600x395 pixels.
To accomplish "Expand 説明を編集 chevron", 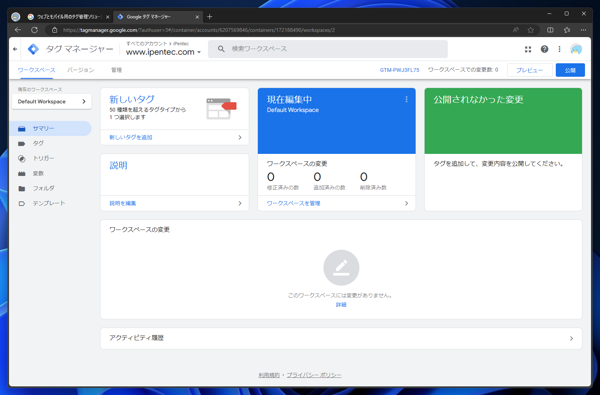I will tap(240, 203).
